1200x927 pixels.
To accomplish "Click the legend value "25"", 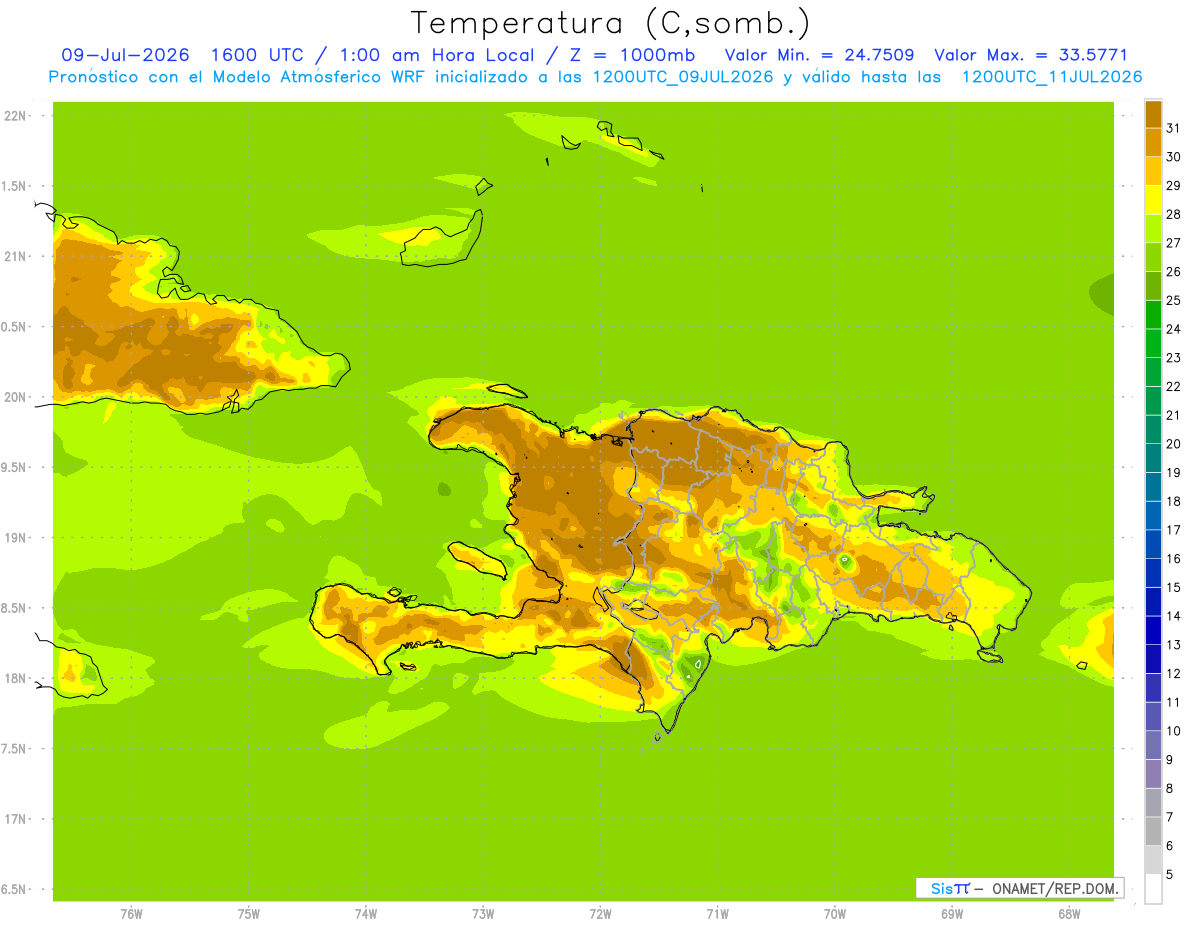I will (x=1173, y=300).
